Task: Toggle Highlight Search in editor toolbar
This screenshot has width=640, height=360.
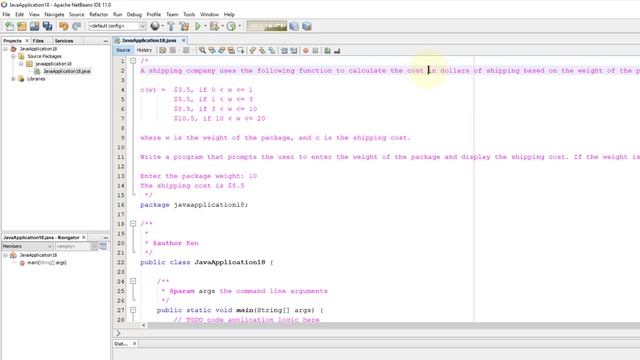Action: [x=231, y=50]
